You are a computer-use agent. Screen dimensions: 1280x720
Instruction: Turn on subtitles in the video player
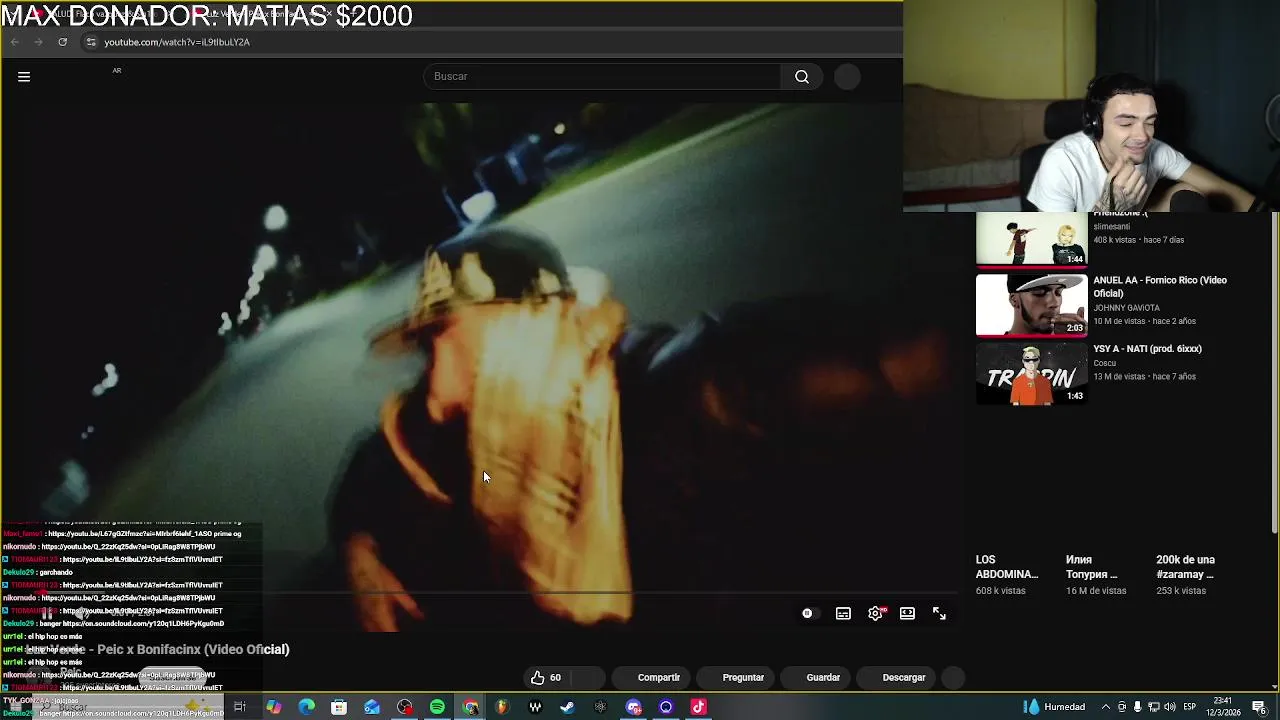point(843,613)
